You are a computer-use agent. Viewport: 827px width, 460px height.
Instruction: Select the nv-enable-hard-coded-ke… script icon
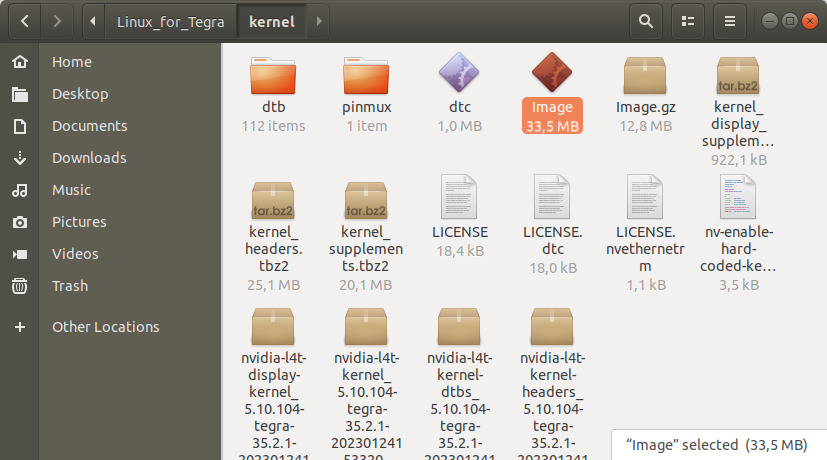tap(737, 197)
